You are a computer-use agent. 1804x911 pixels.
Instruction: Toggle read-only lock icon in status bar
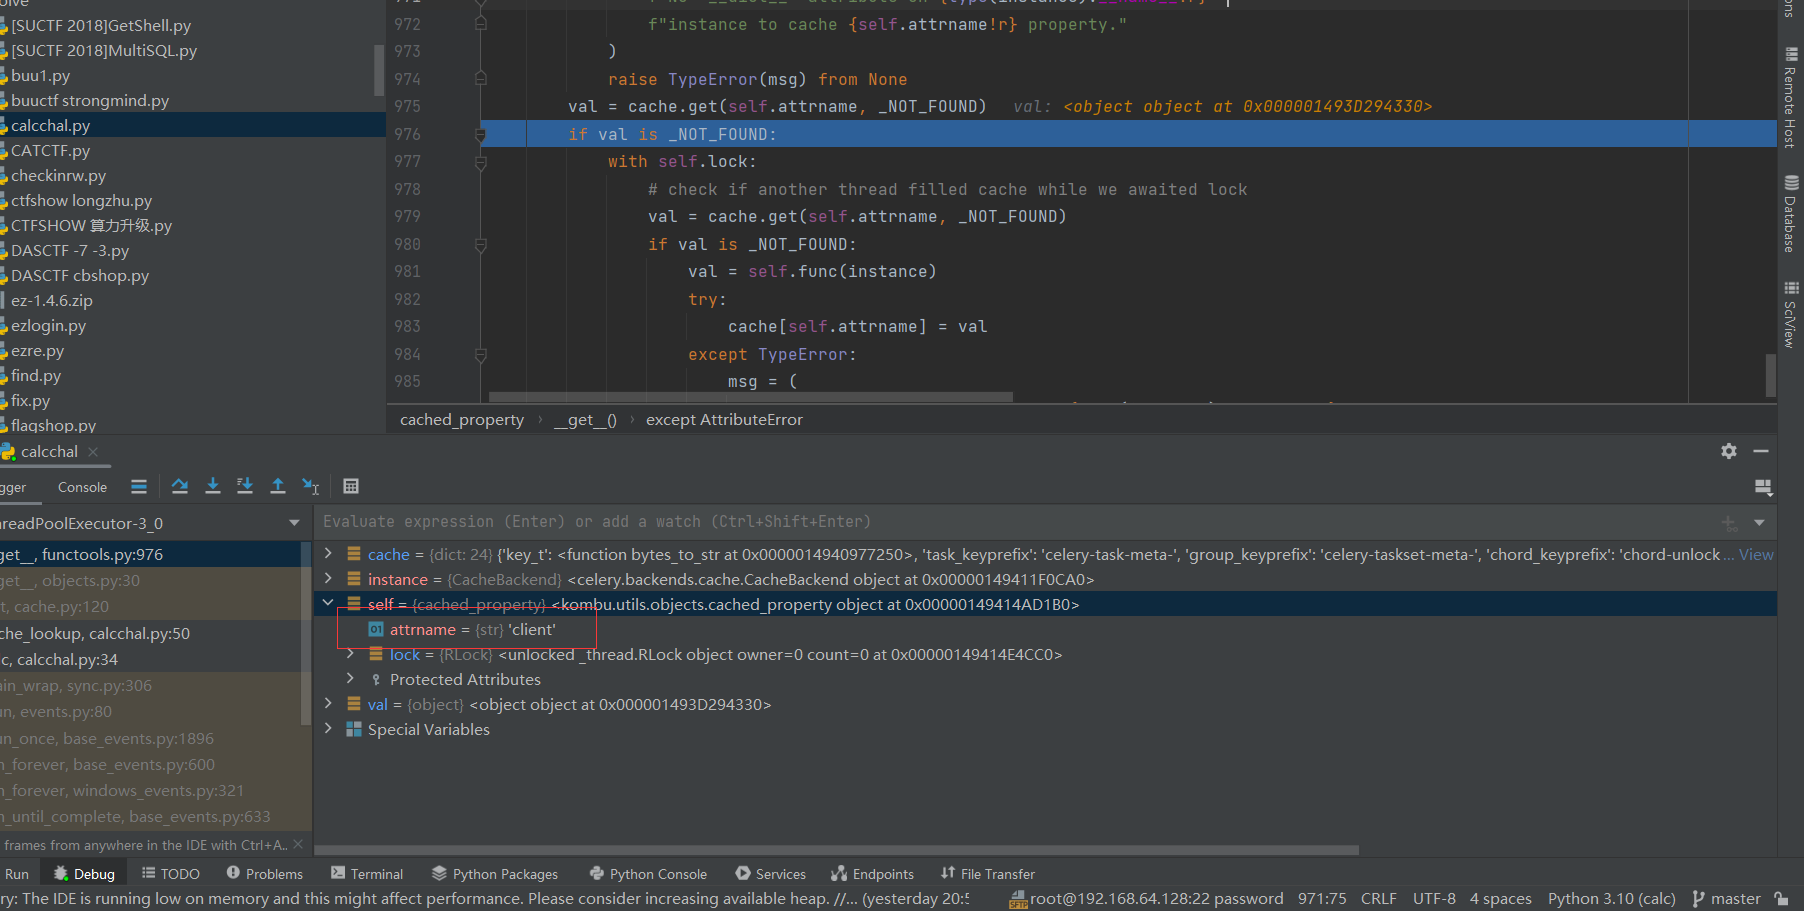tap(1781, 898)
